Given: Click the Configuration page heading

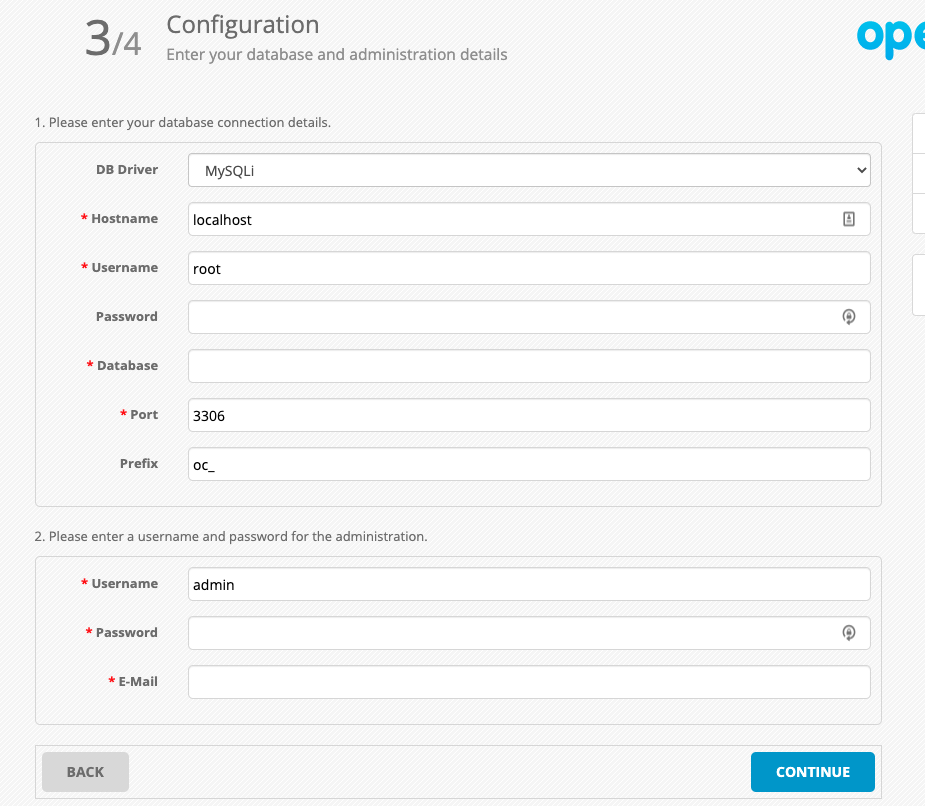Looking at the screenshot, I should pos(243,25).
